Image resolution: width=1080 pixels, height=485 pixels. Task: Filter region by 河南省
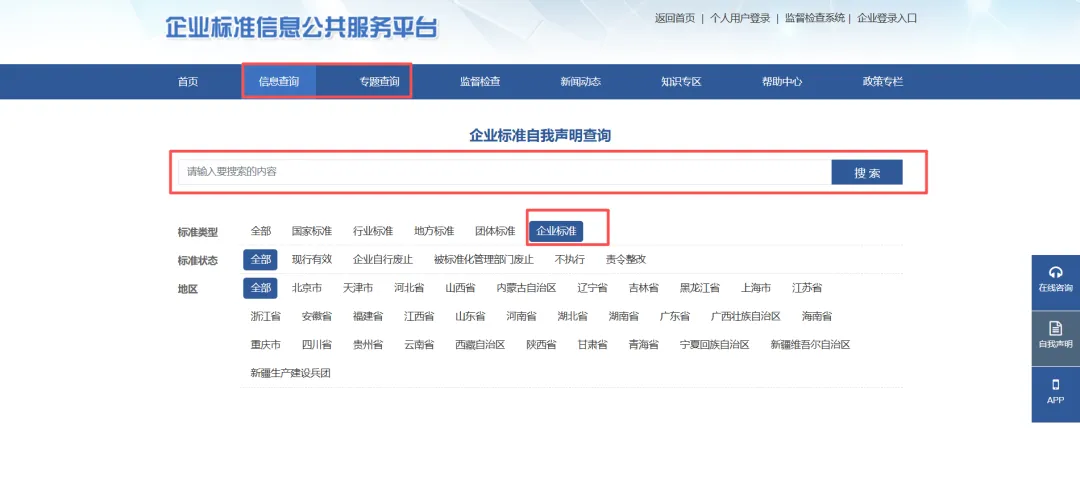(521, 316)
